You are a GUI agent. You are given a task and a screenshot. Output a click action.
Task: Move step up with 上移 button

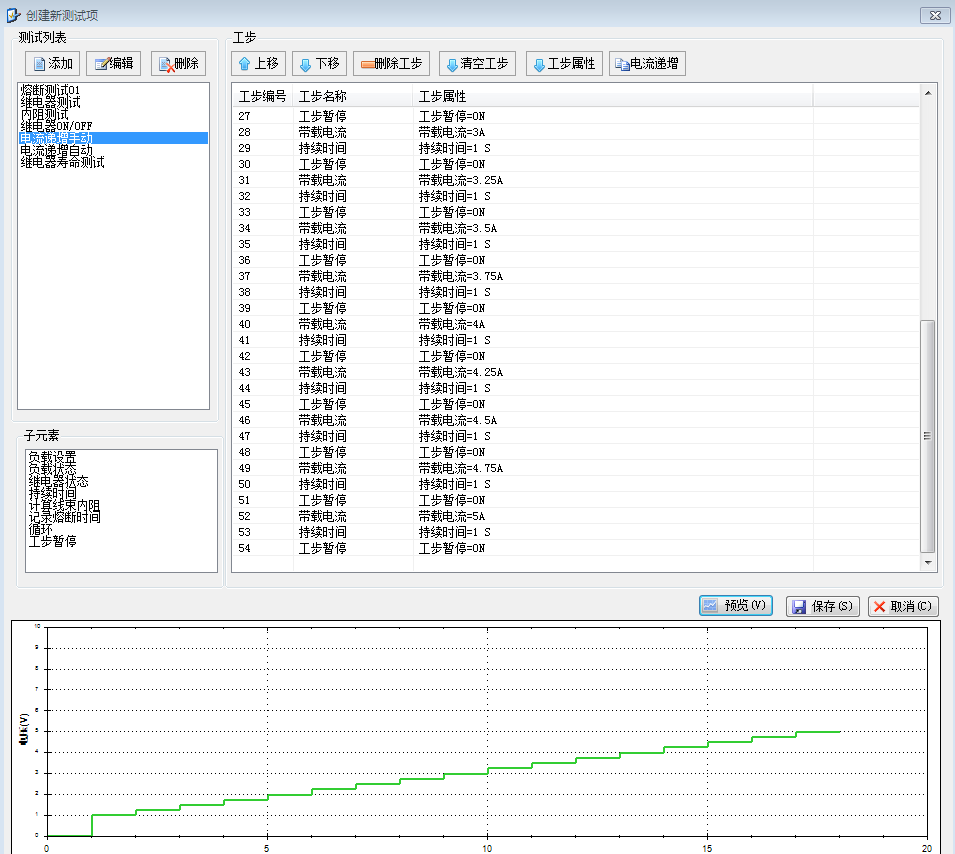[x=258, y=63]
